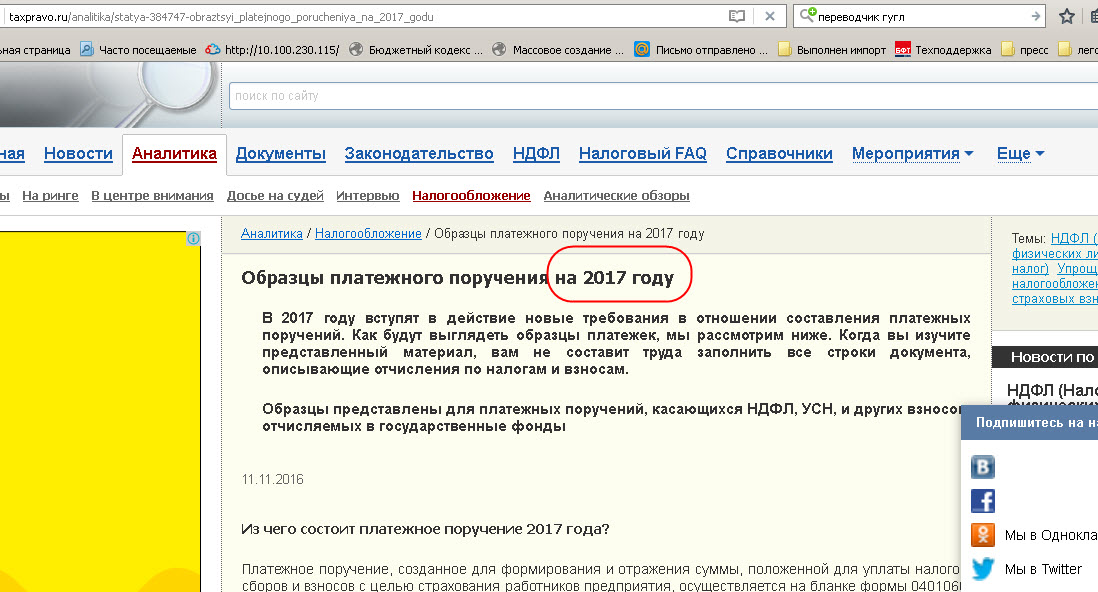This screenshot has height=592, width=1098.
Task: Click article date 11.11.2016
Action: 272,479
